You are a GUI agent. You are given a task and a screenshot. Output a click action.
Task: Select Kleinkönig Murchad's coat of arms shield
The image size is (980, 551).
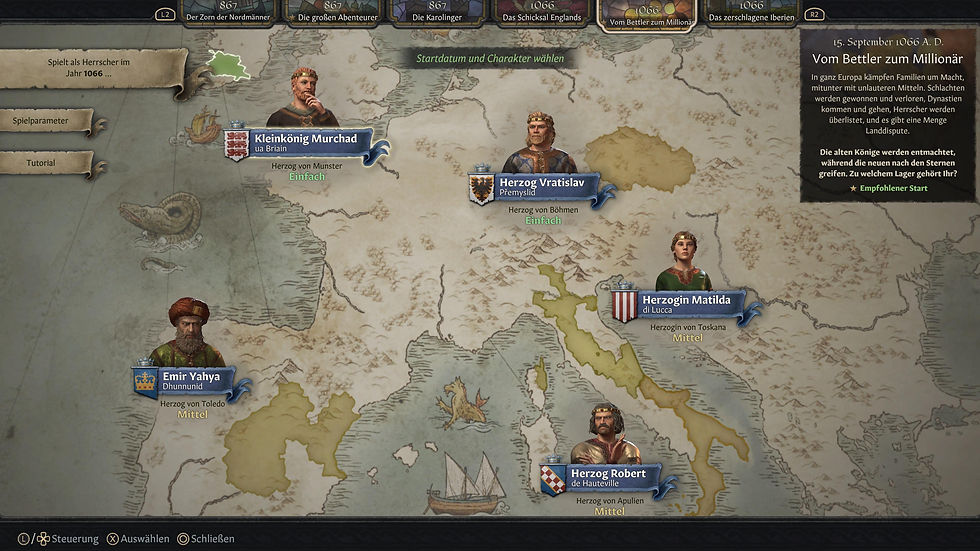coord(237,143)
